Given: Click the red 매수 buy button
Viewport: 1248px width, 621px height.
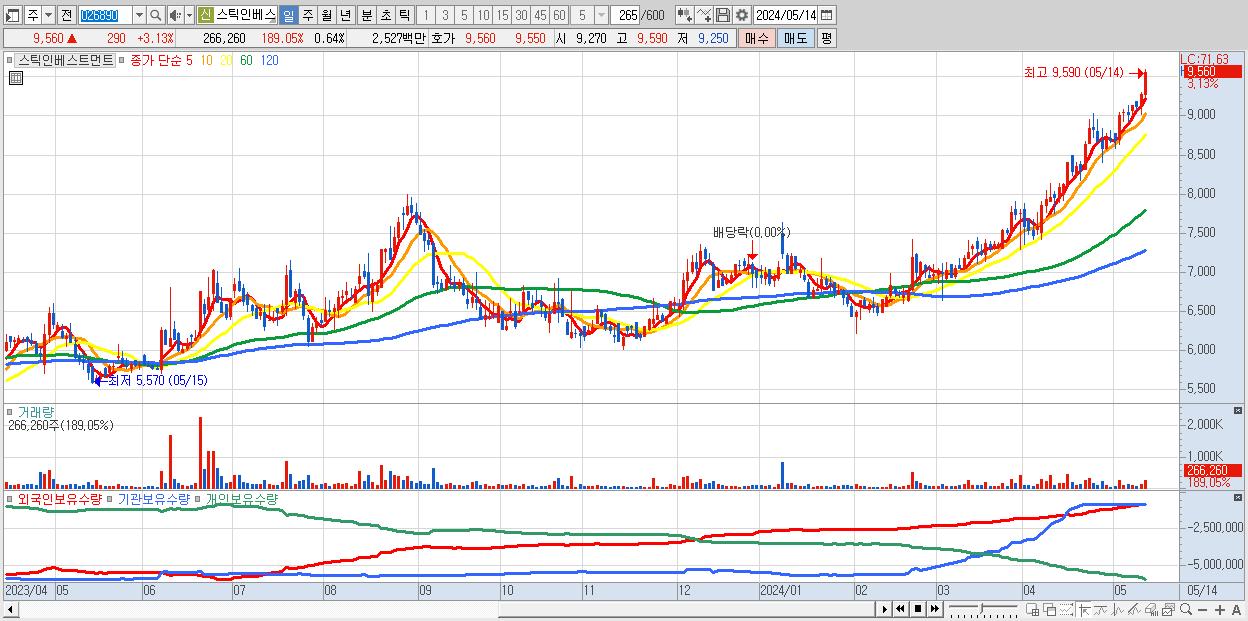Looking at the screenshot, I should (756, 38).
